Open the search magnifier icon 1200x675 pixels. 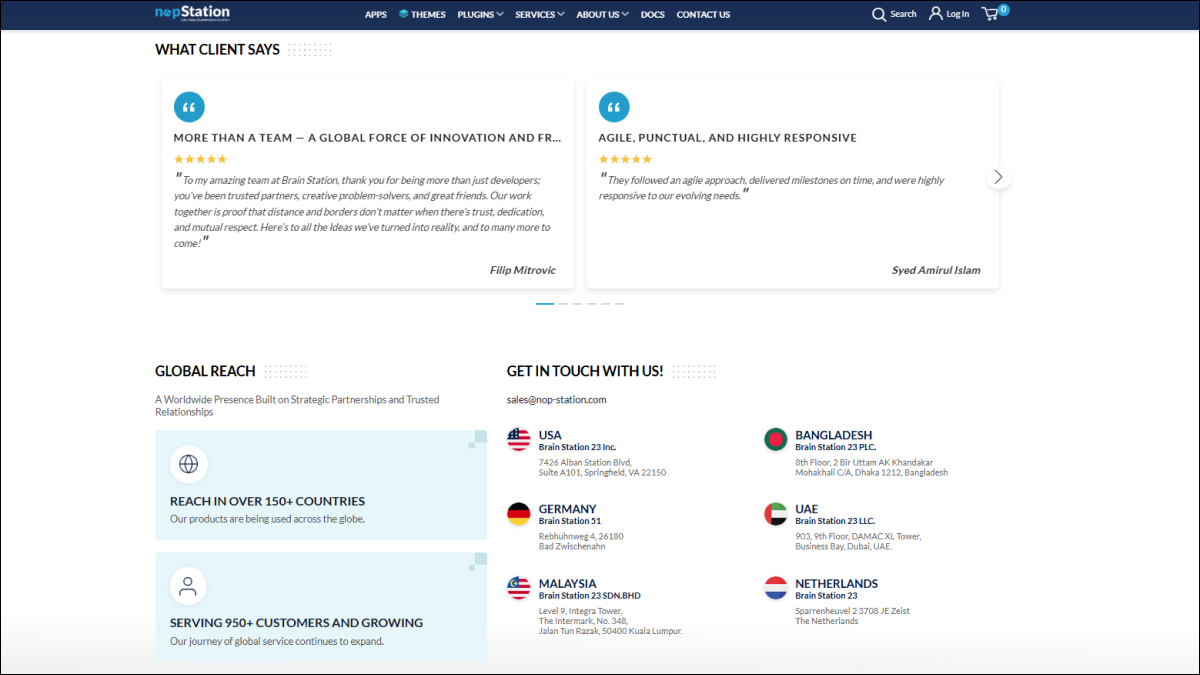point(879,14)
